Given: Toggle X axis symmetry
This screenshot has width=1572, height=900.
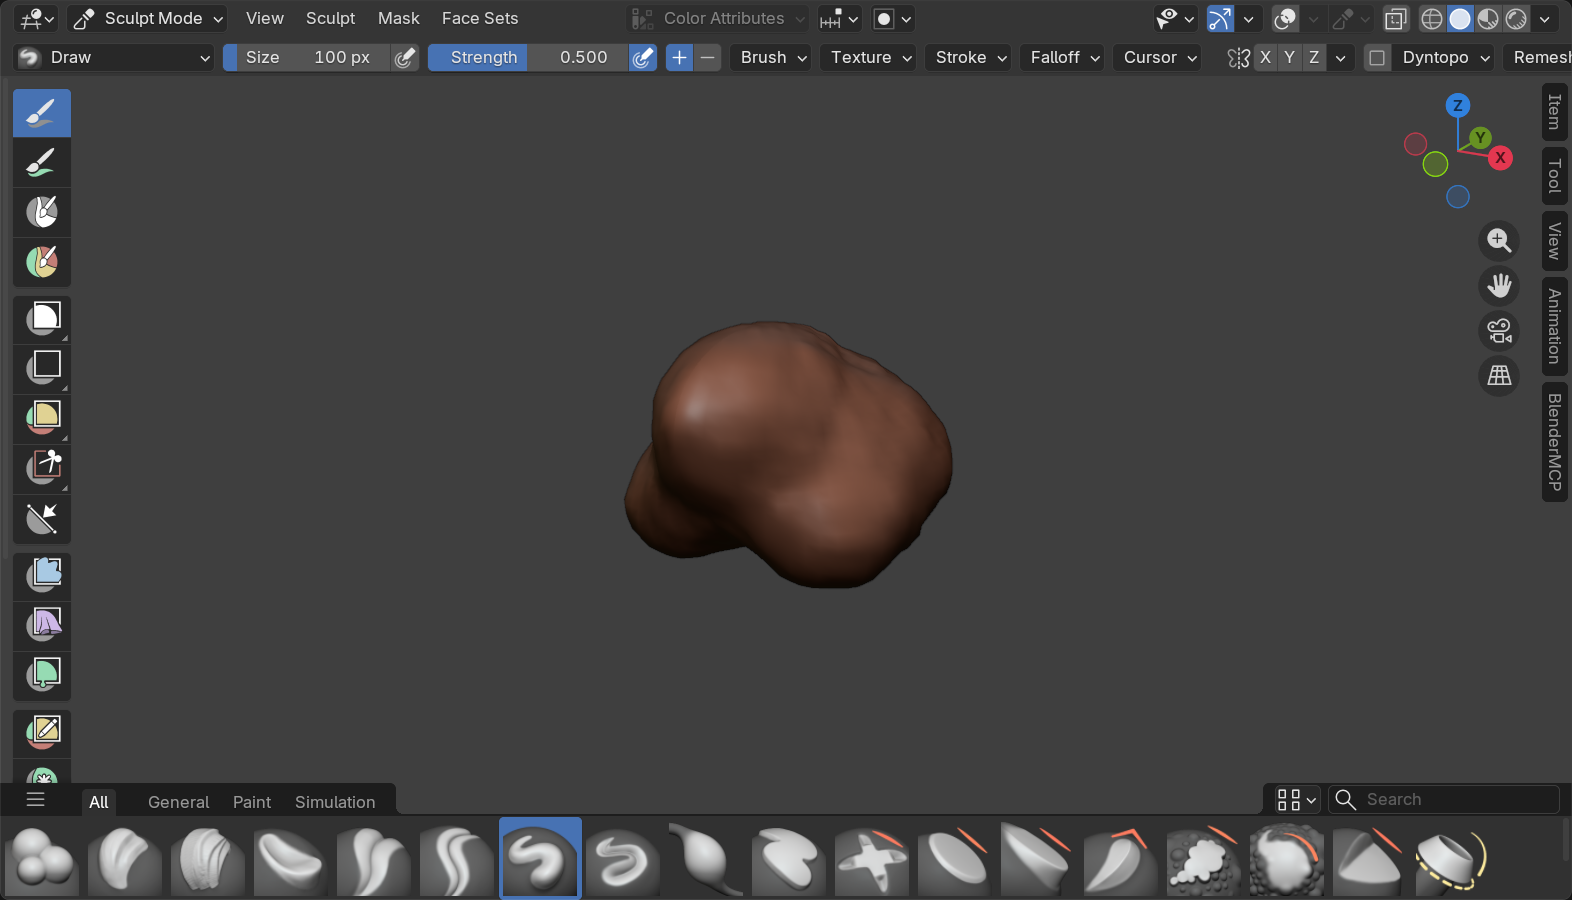Looking at the screenshot, I should pos(1265,58).
